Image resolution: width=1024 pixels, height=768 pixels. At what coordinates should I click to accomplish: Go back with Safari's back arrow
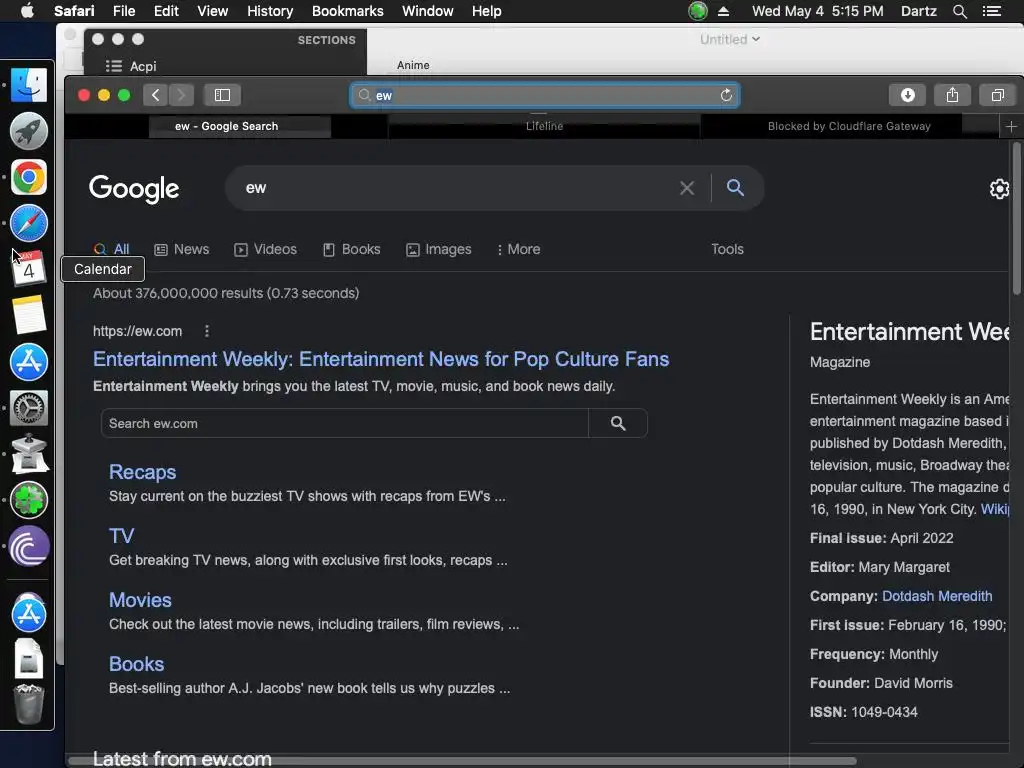(155, 95)
